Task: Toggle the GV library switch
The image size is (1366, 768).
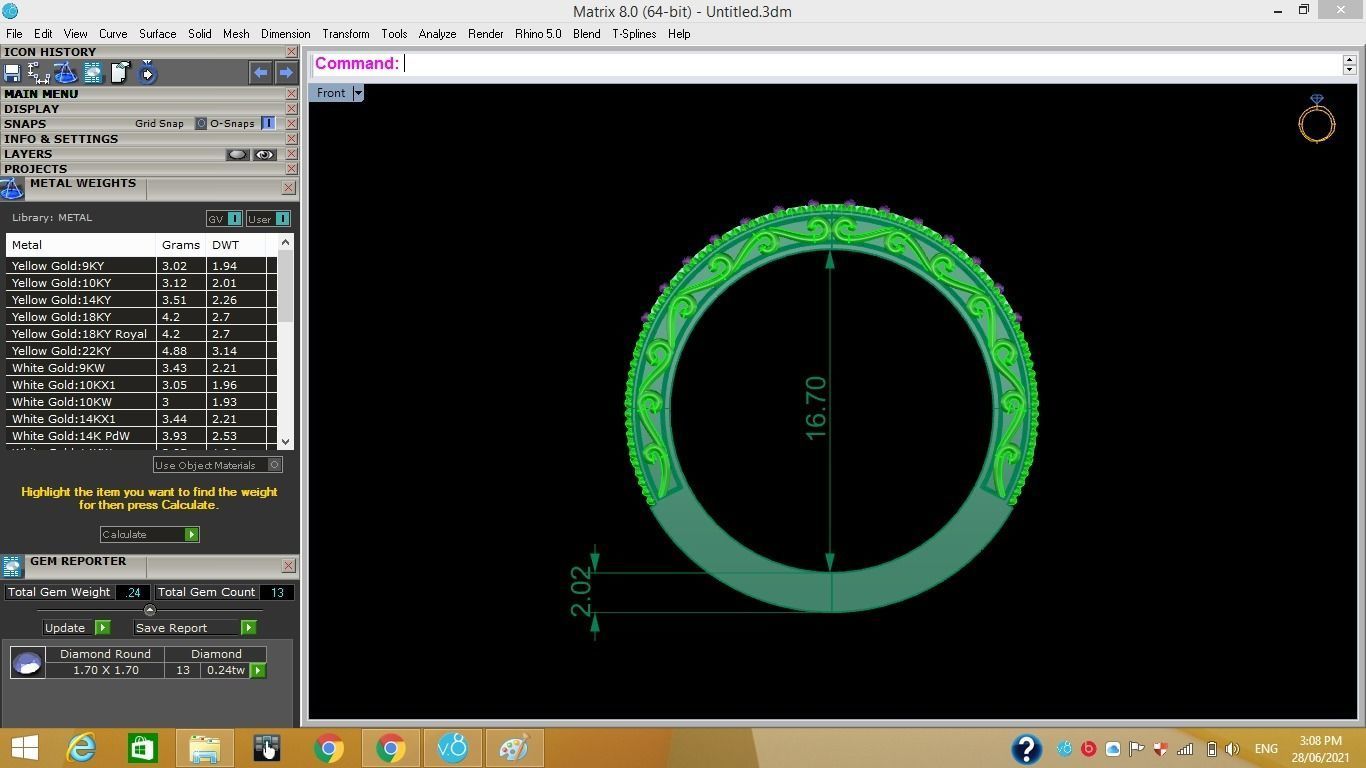Action: click(234, 219)
